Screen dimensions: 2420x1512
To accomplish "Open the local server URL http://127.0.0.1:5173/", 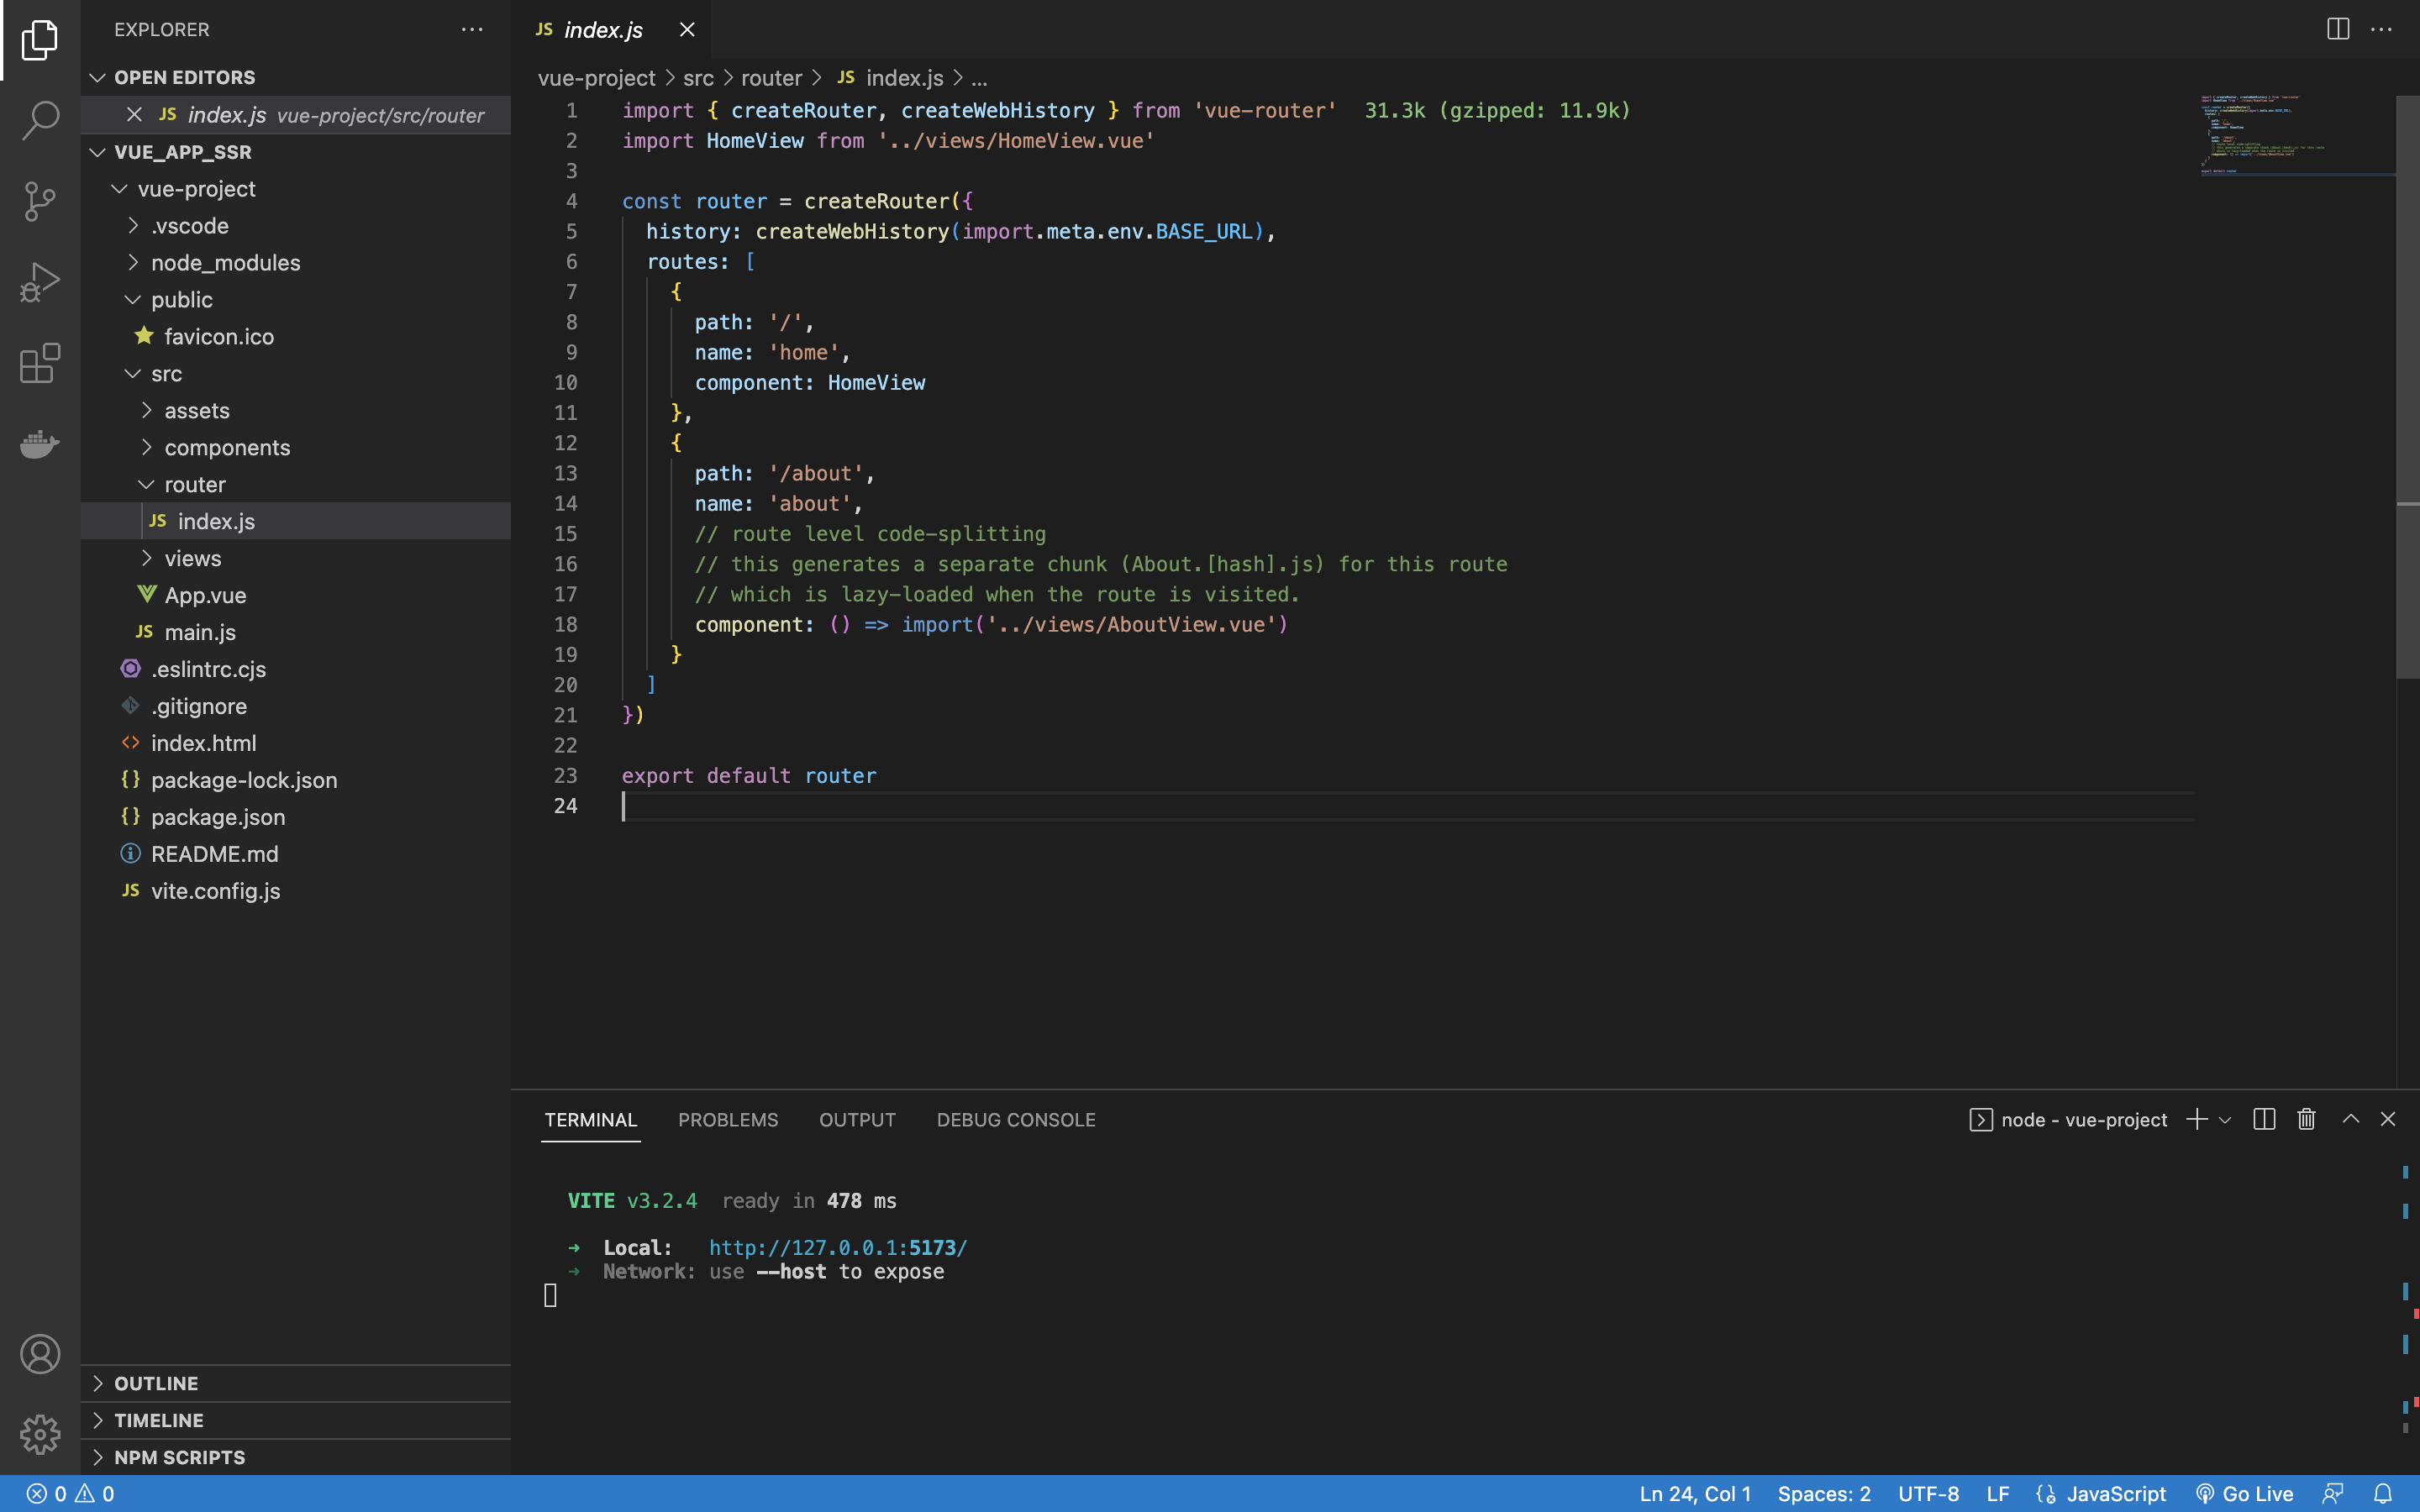I will click(x=838, y=1248).
